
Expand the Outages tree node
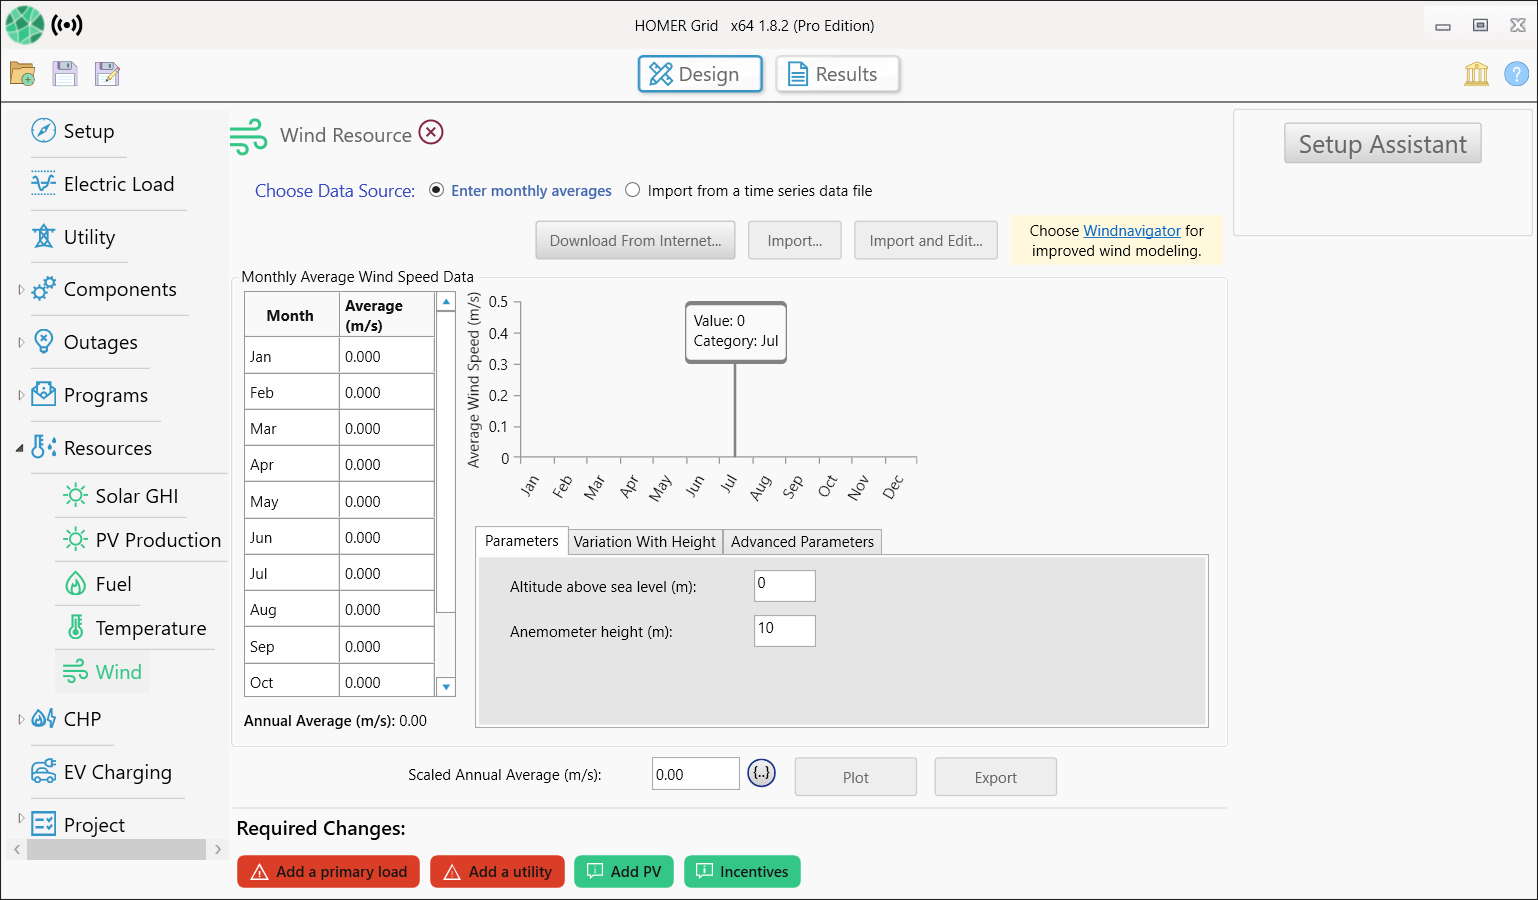[x=21, y=343]
